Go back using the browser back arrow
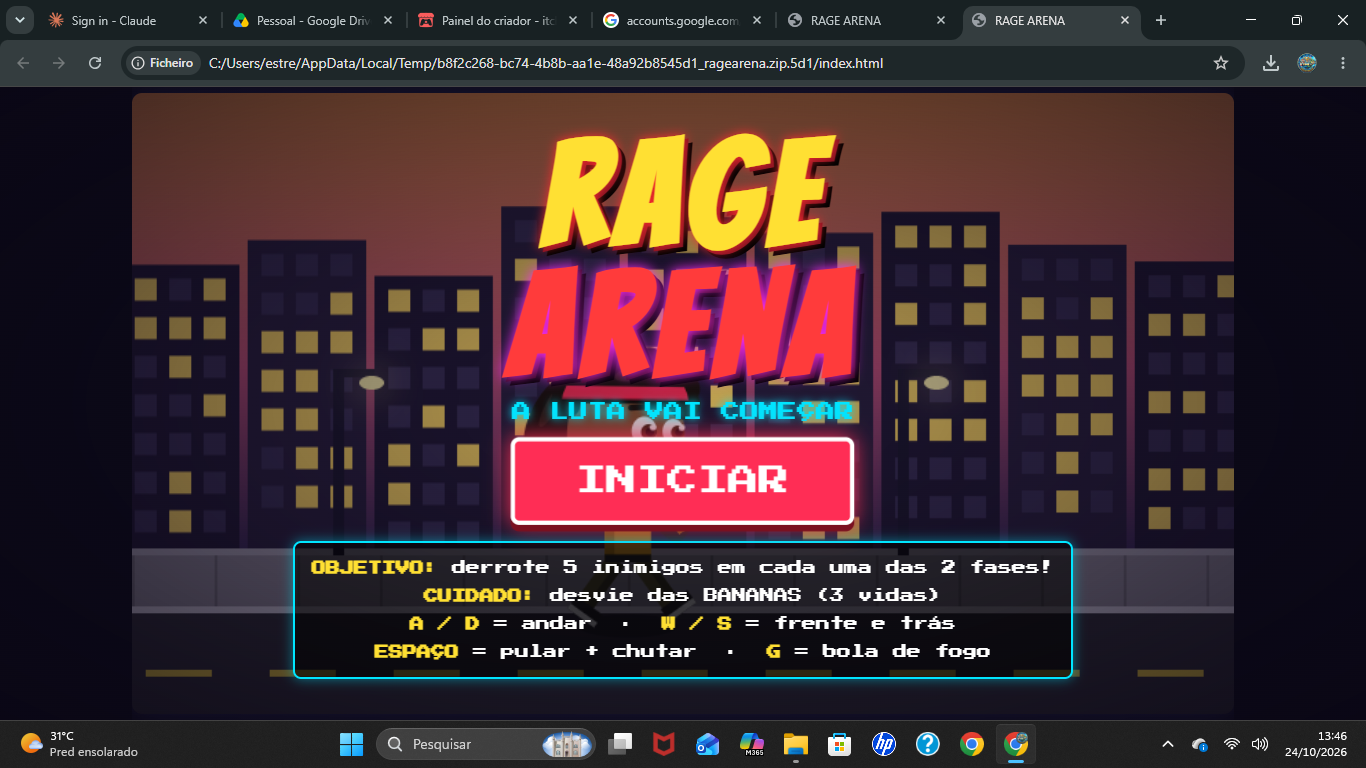1366x768 pixels. click(23, 63)
